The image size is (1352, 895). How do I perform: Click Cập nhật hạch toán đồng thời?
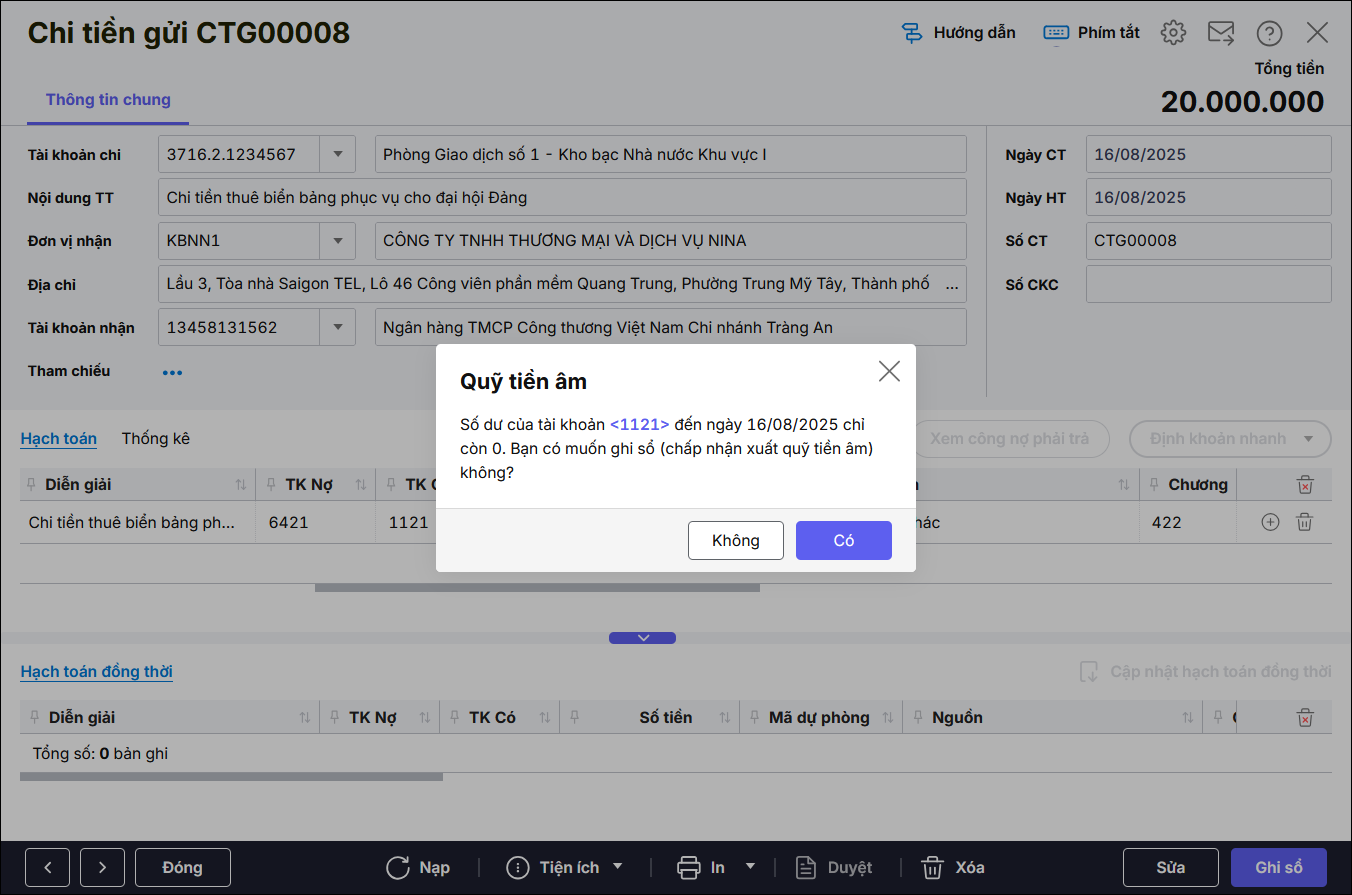pyautogui.click(x=1205, y=672)
